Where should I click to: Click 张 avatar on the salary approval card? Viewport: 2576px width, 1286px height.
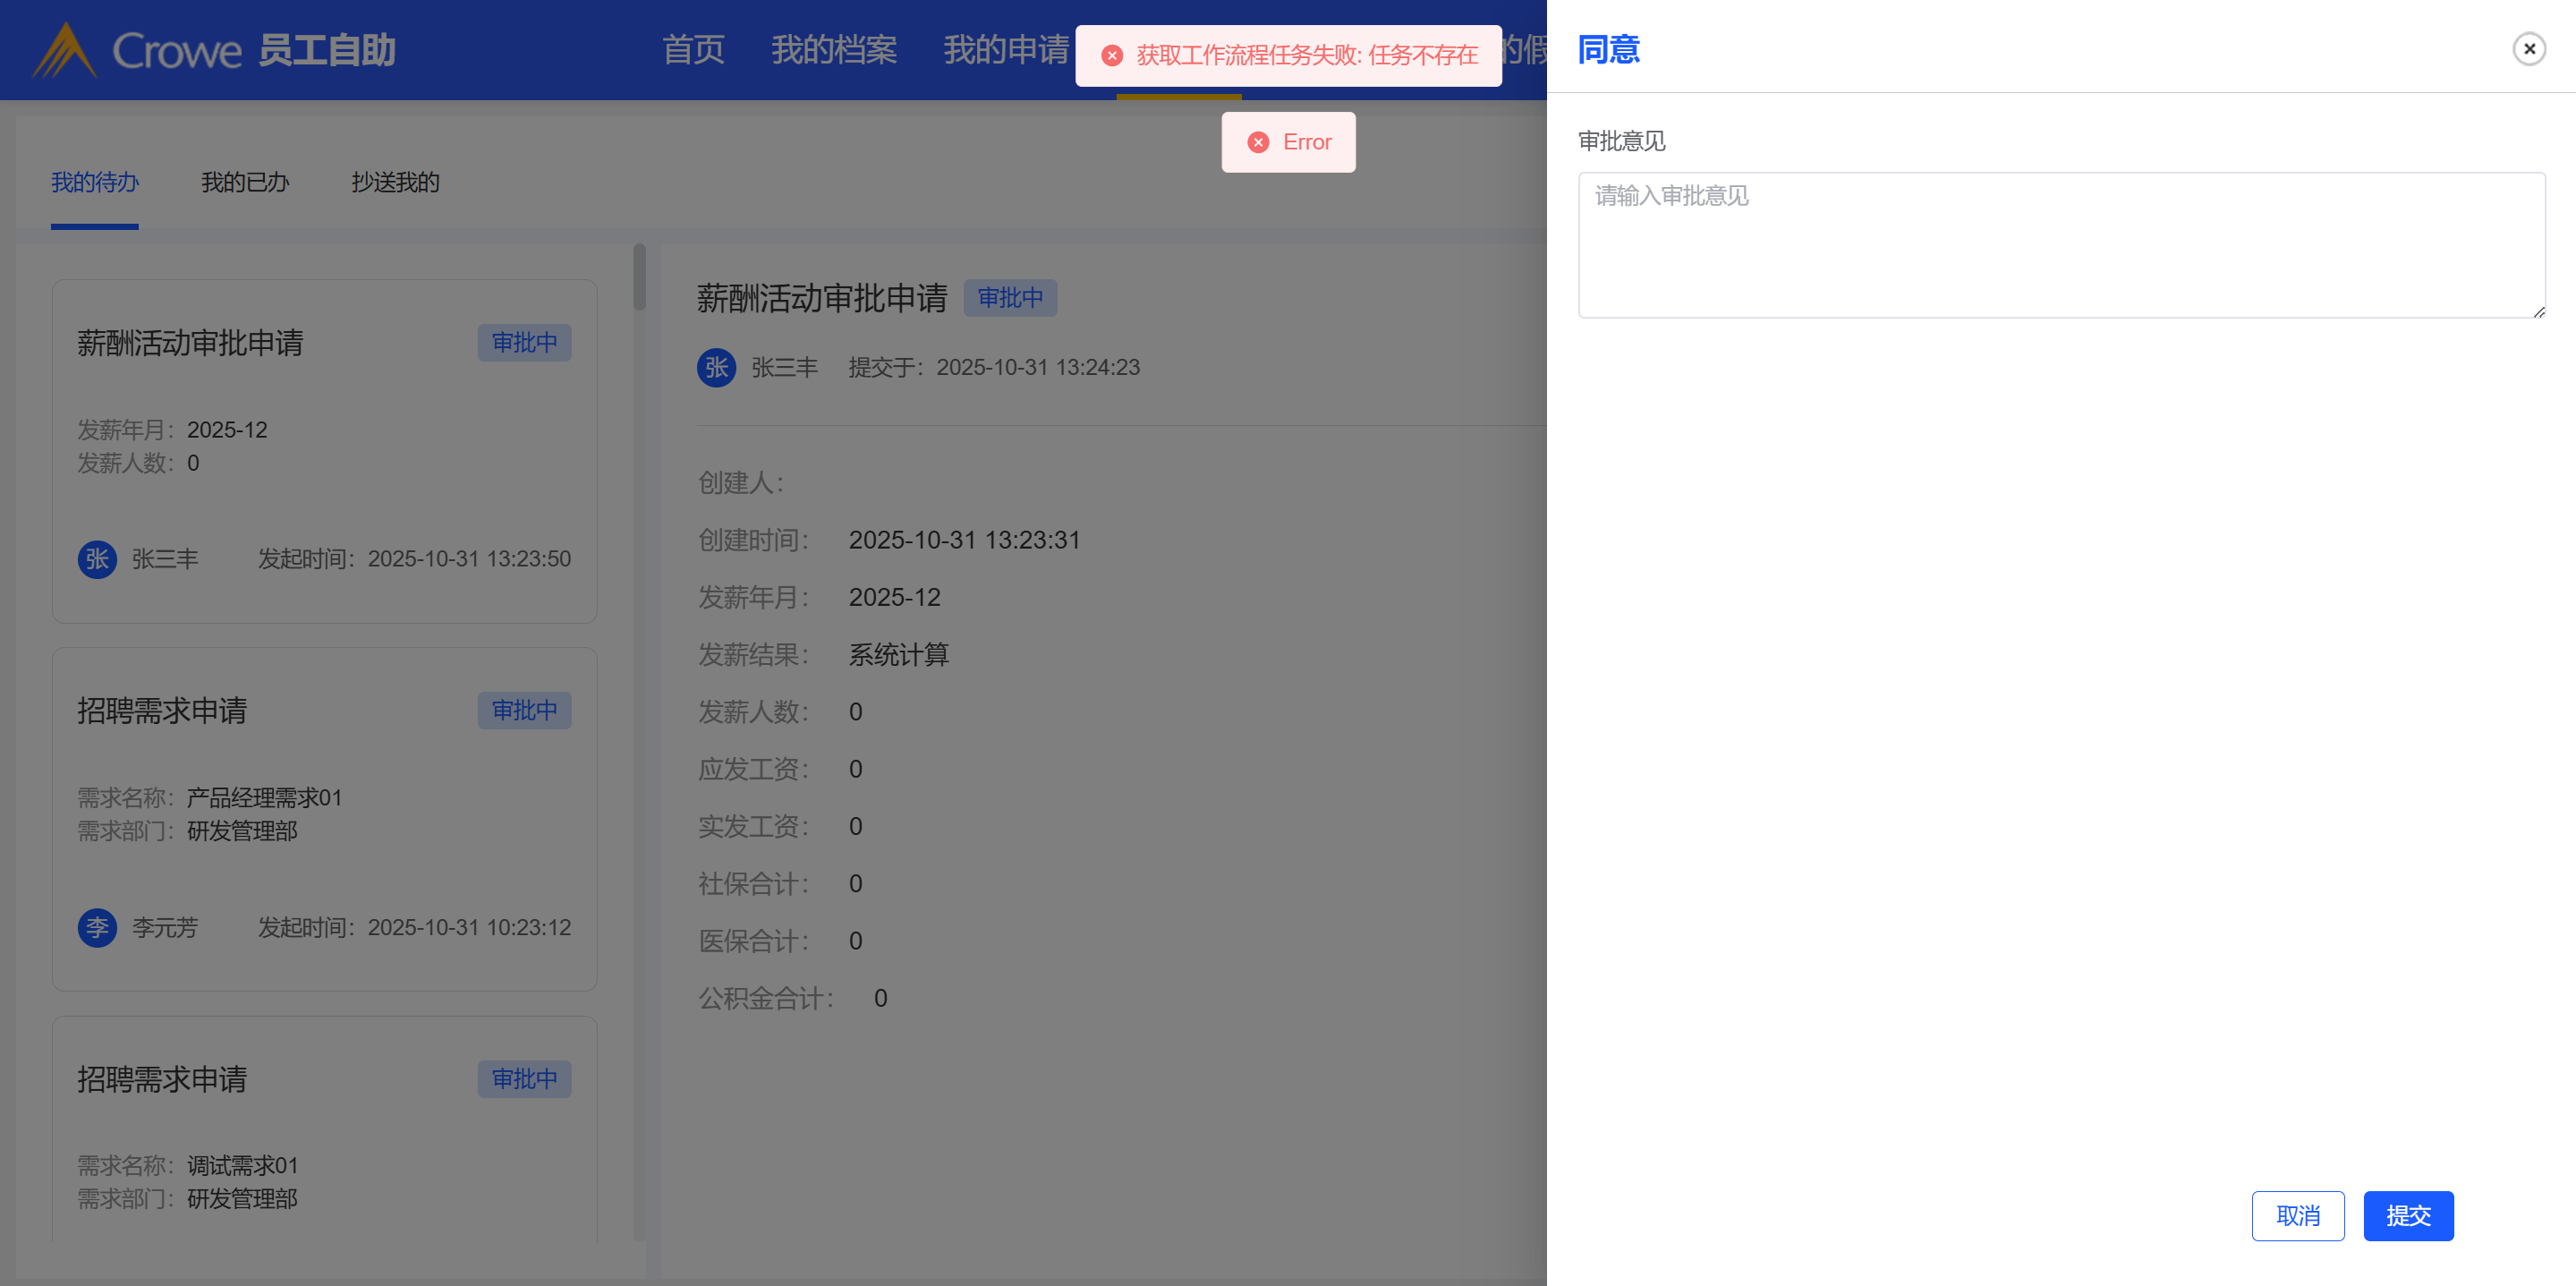coord(97,559)
